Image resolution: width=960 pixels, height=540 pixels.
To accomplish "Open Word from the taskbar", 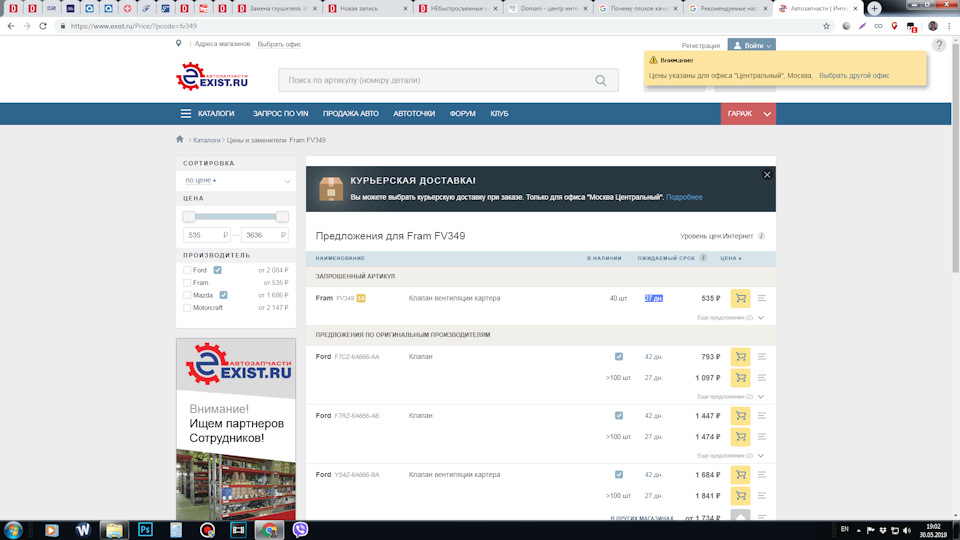I will point(83,530).
